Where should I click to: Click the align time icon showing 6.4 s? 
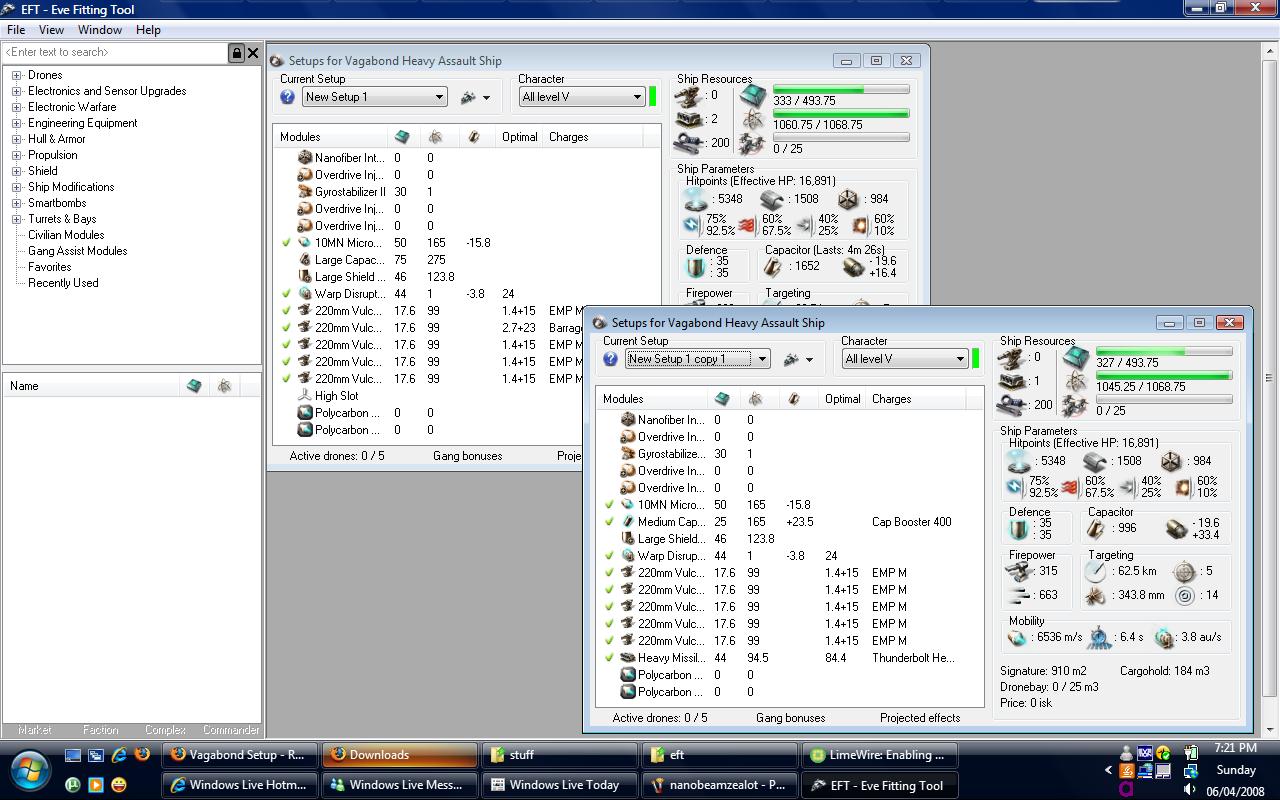click(x=1100, y=637)
